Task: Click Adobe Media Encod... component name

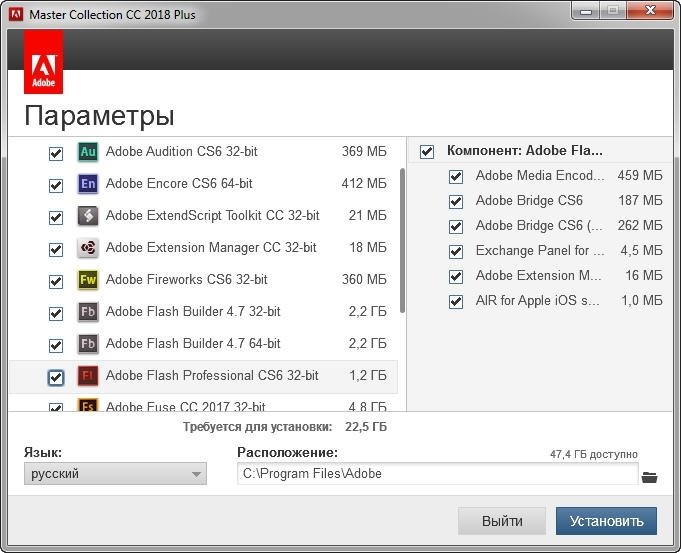Action: pos(540,176)
